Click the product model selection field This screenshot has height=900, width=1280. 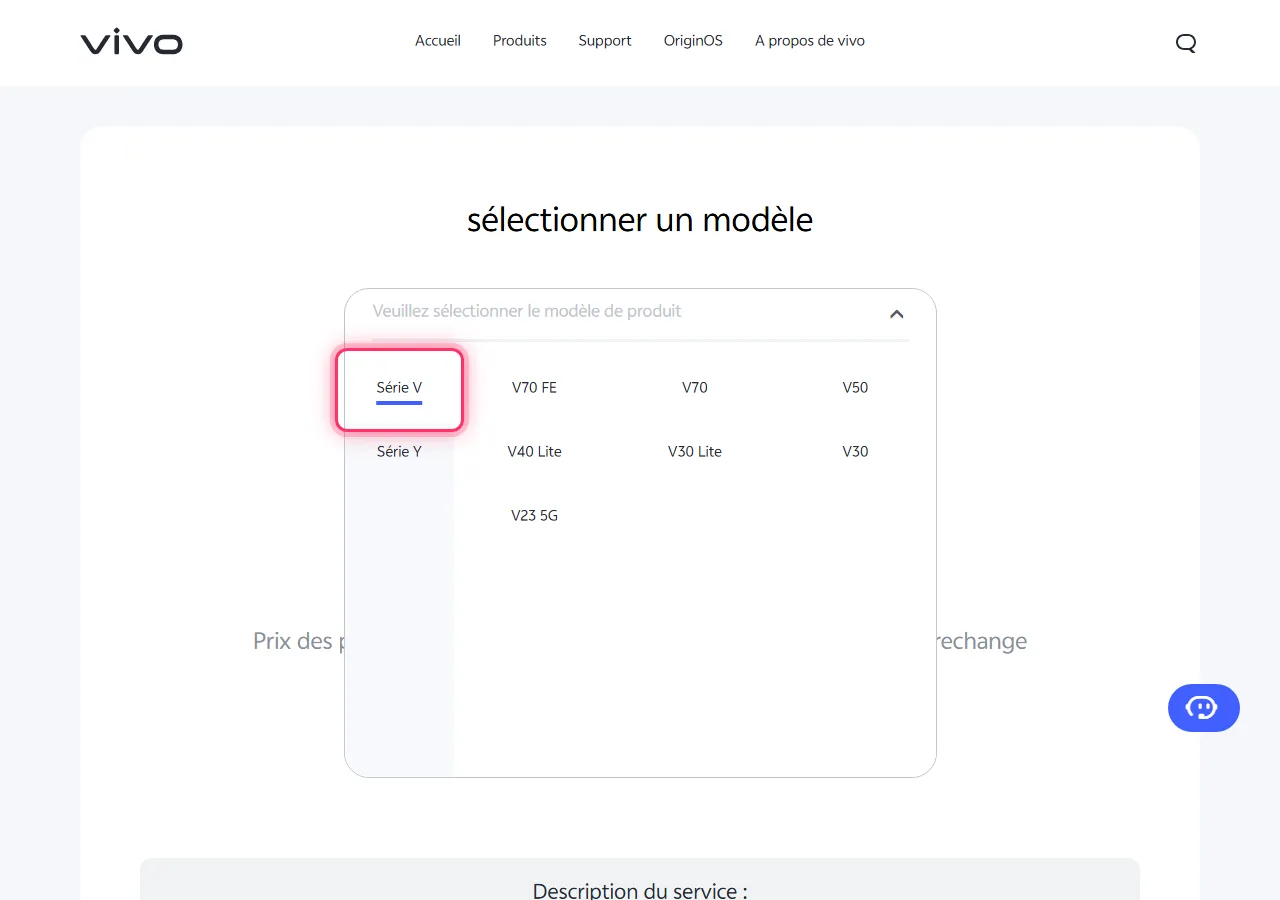640,314
